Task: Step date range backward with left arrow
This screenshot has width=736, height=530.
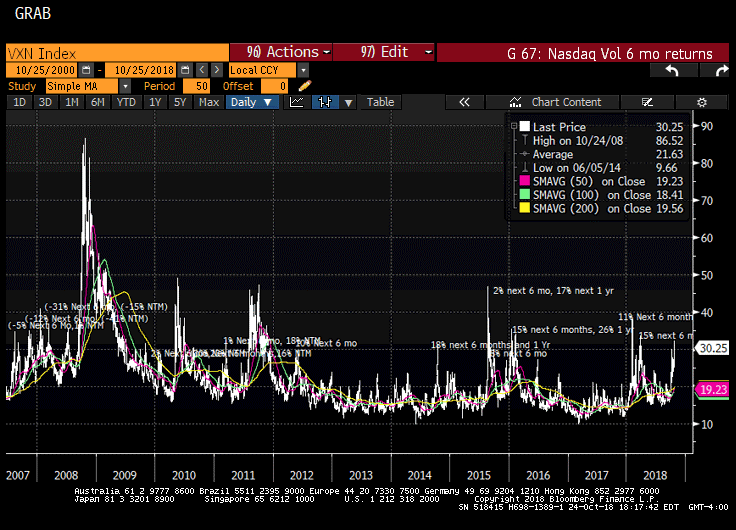Action: (x=202, y=70)
